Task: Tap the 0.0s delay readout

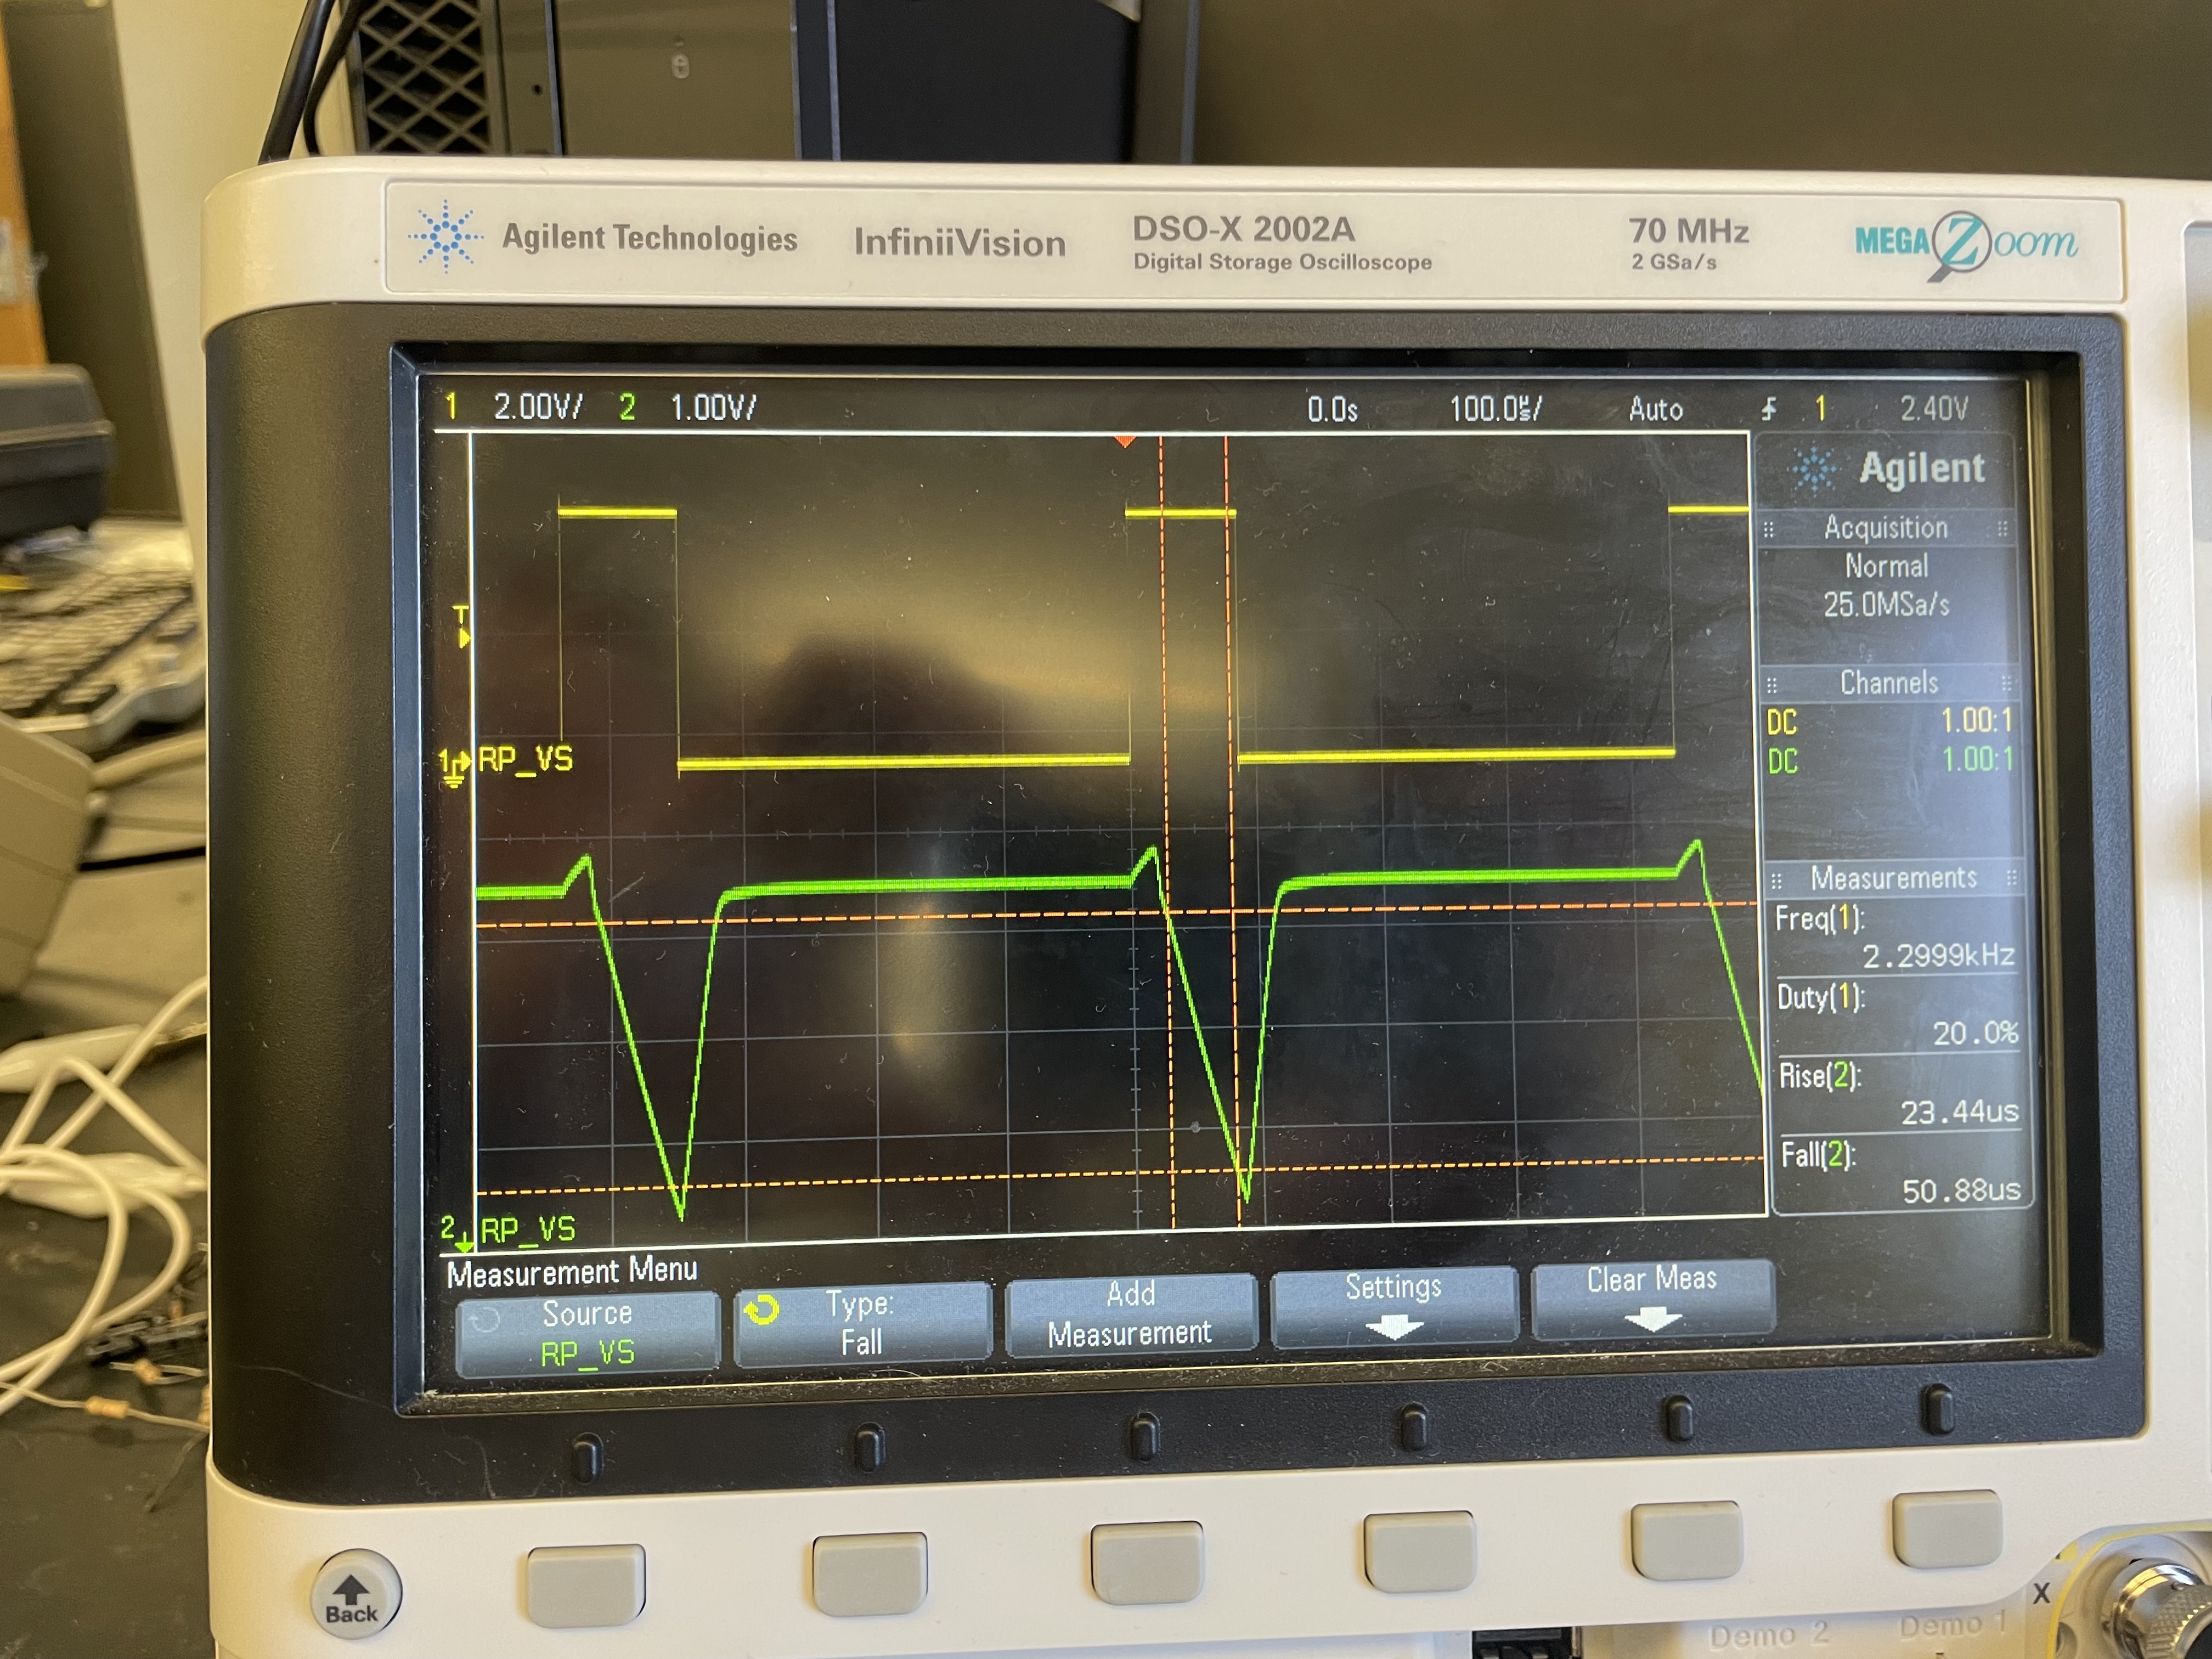Action: click(x=1332, y=409)
